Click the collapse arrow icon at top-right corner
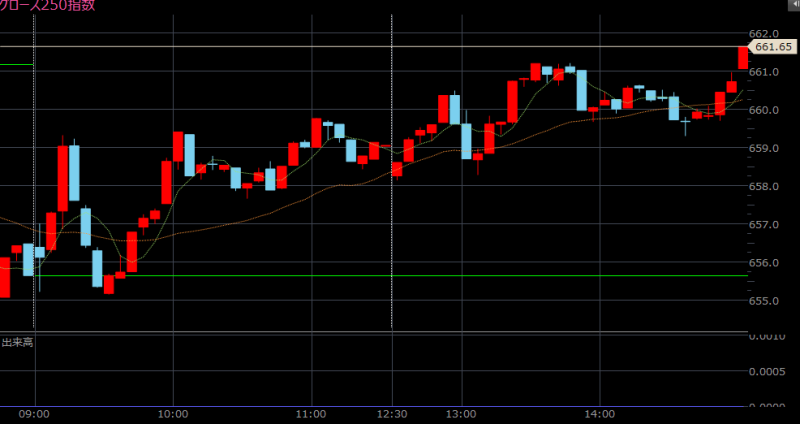 pos(796,3)
